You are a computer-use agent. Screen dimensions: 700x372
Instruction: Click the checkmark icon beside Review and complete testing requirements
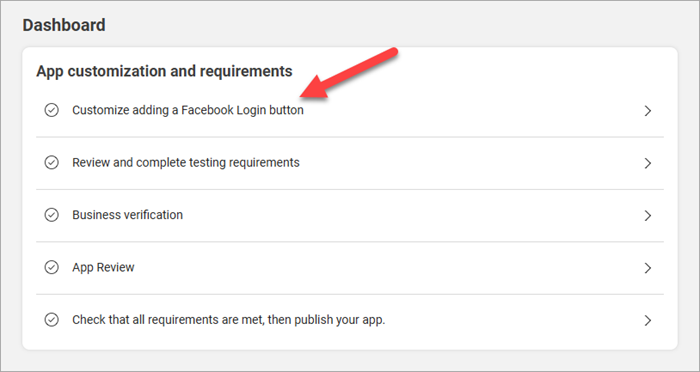51,163
